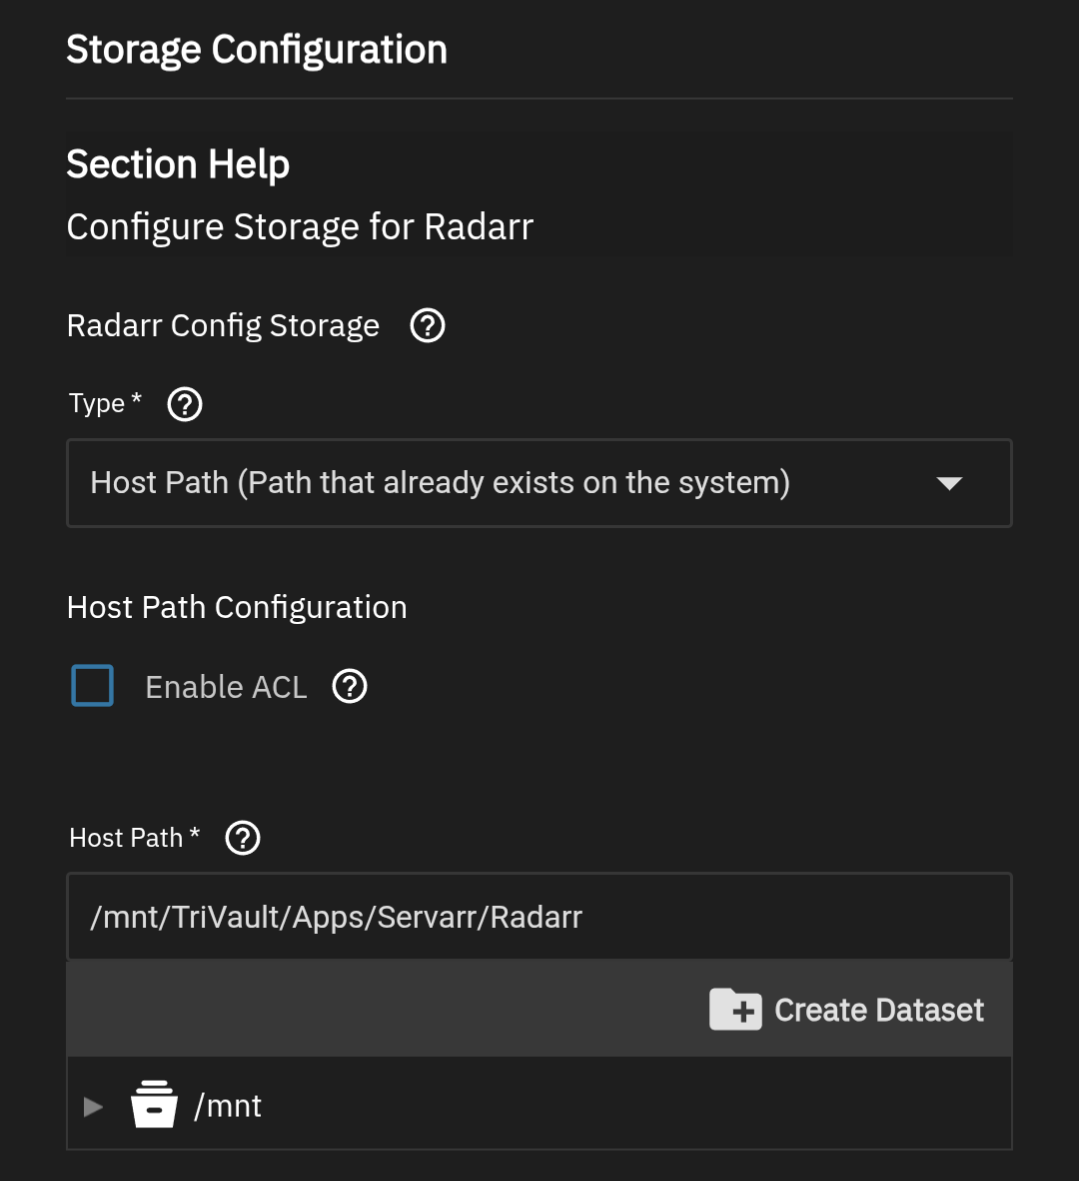
Task: View help for the Host Path field
Action: (x=243, y=838)
